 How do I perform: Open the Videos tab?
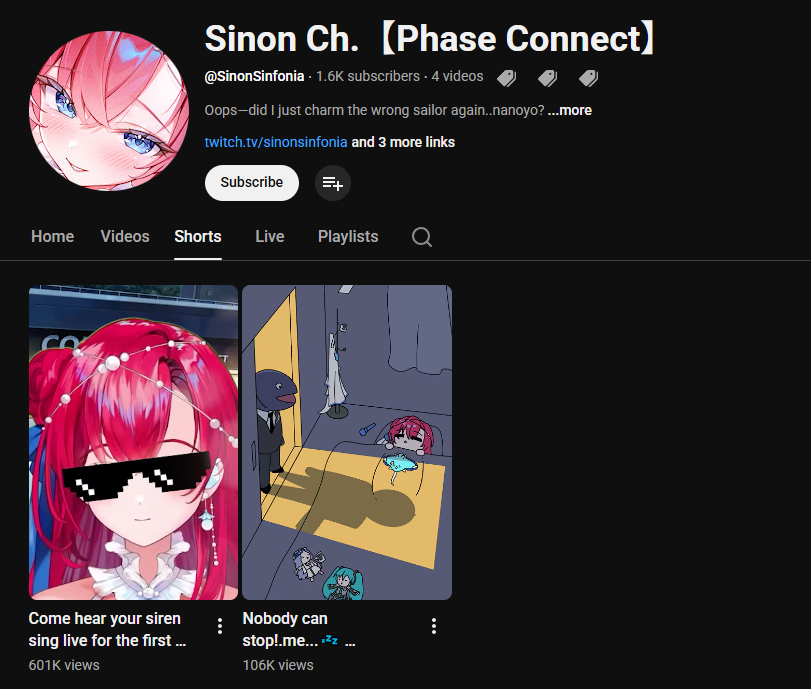pos(125,236)
